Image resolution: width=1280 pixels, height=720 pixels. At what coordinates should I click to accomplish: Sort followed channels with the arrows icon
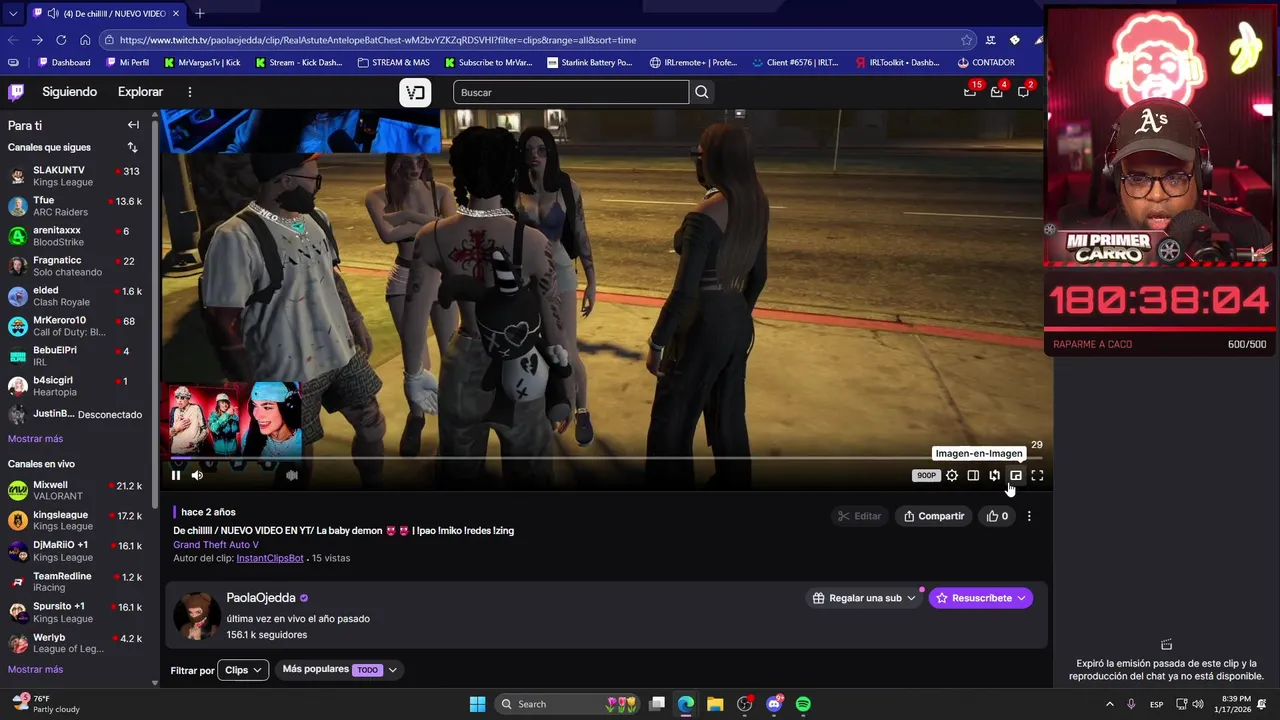pyautogui.click(x=132, y=147)
